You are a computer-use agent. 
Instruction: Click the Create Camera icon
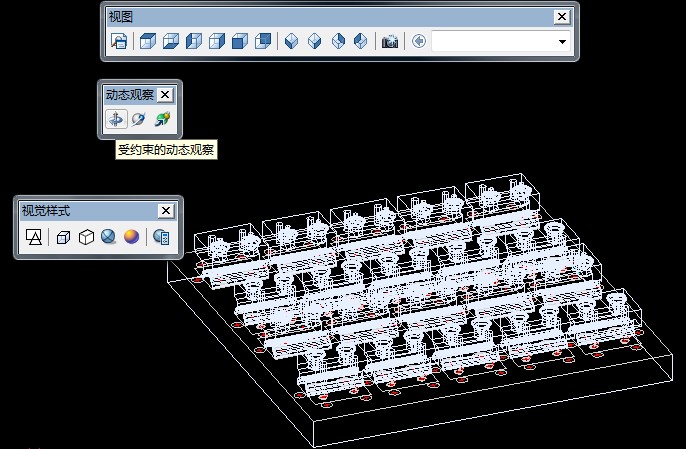[390, 42]
